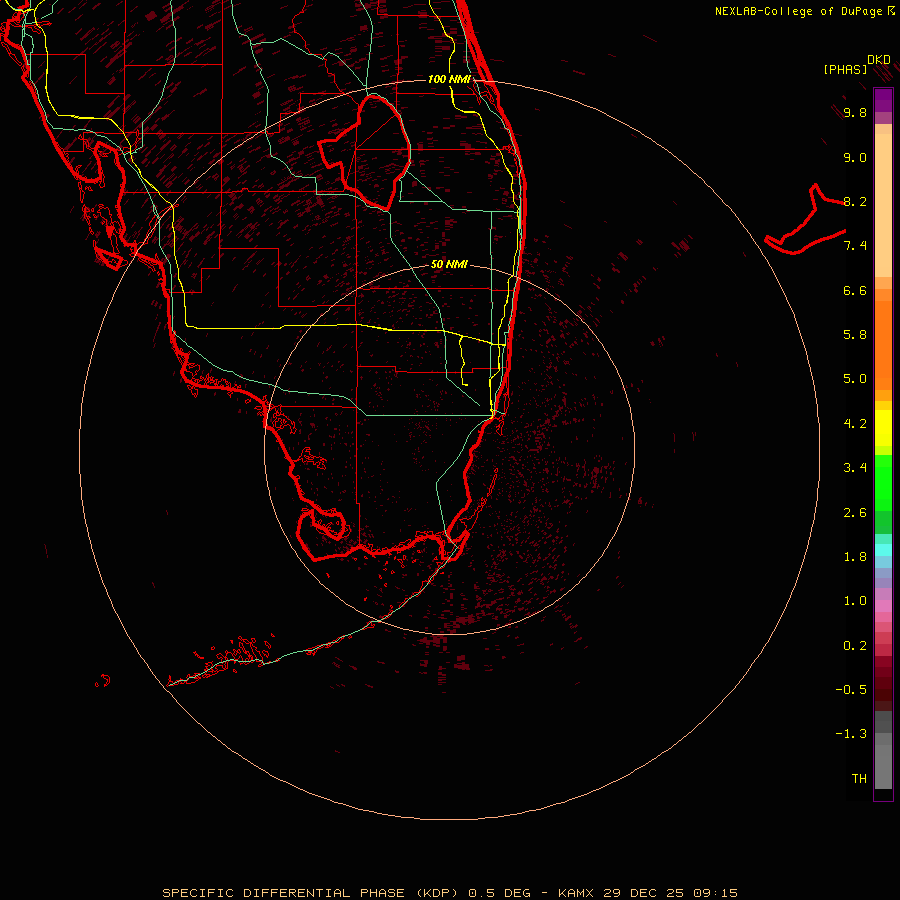Select the gray bottom color bar segment
Screen dimensions: 900x900
click(883, 767)
